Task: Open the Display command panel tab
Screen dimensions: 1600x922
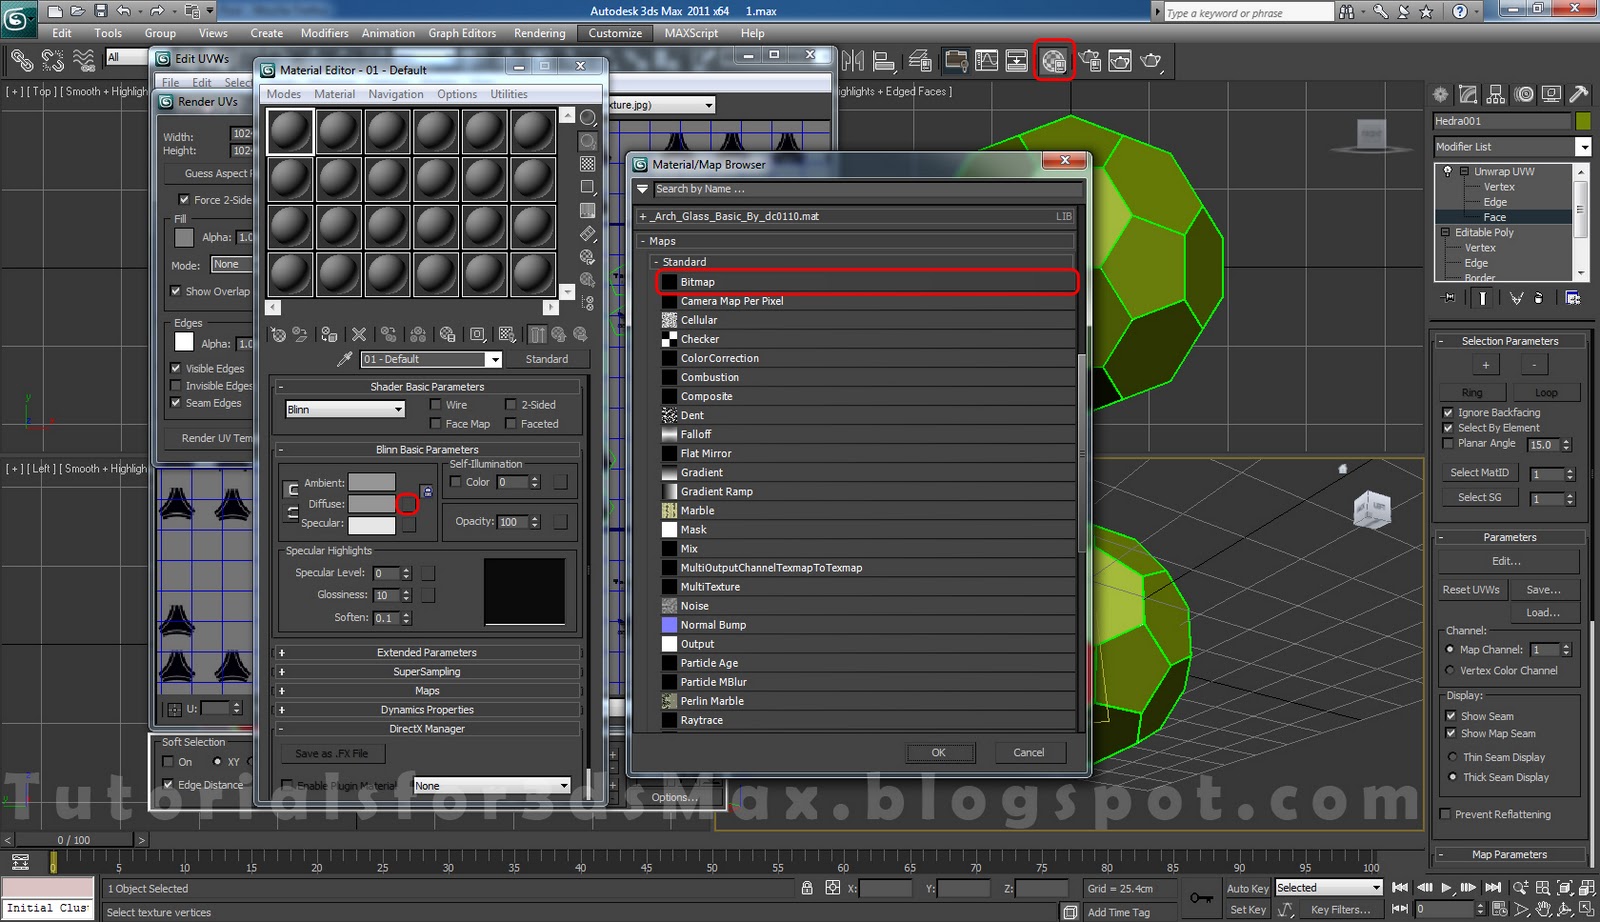Action: tap(1551, 95)
